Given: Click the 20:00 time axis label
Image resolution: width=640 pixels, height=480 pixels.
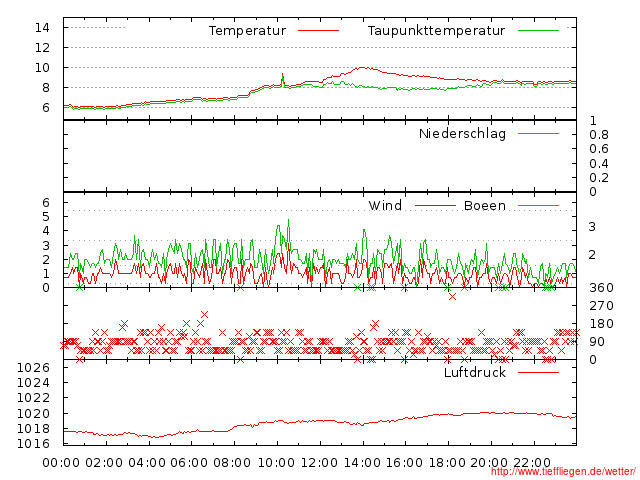Looking at the screenshot, I should tap(489, 463).
